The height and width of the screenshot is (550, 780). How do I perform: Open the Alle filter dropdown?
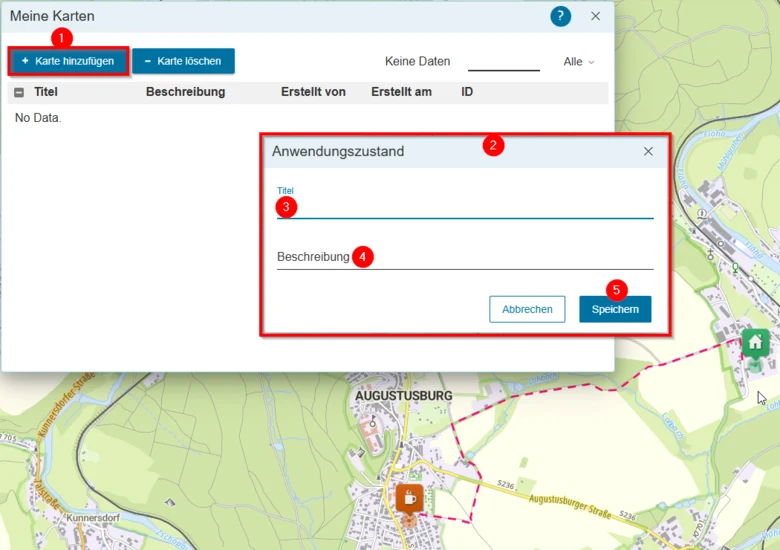pyautogui.click(x=579, y=62)
